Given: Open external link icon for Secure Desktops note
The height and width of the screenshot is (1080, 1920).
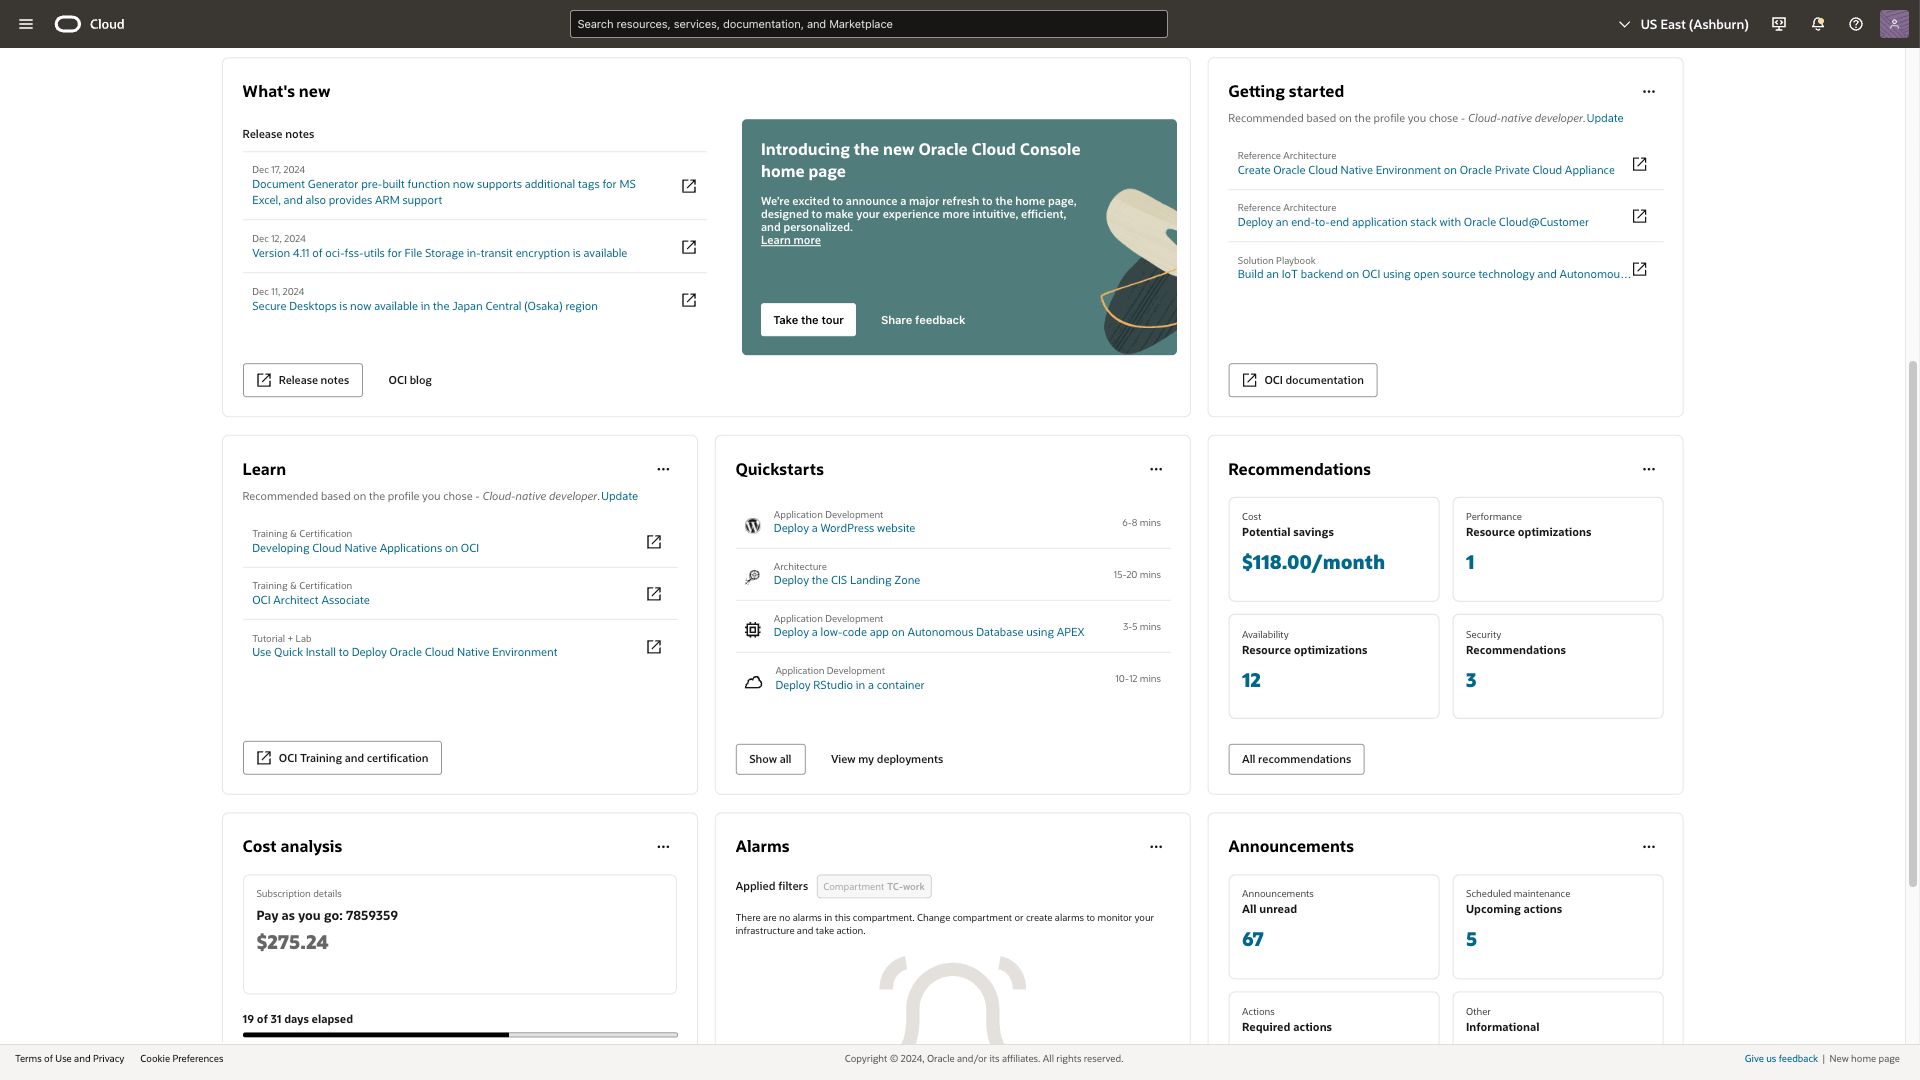Looking at the screenshot, I should [689, 300].
